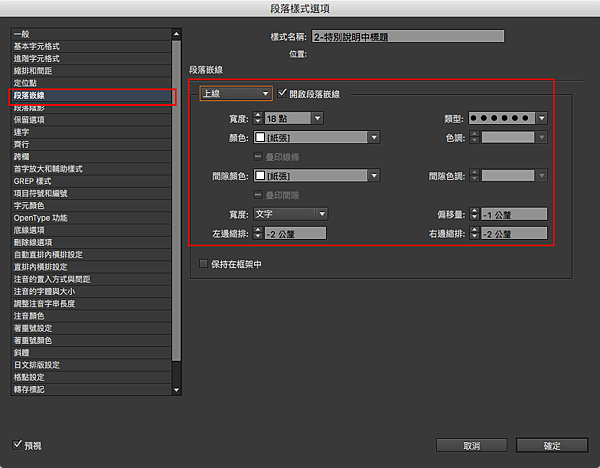Select 注音的字體與大小 category
The height and width of the screenshot is (468, 600).
[91, 291]
